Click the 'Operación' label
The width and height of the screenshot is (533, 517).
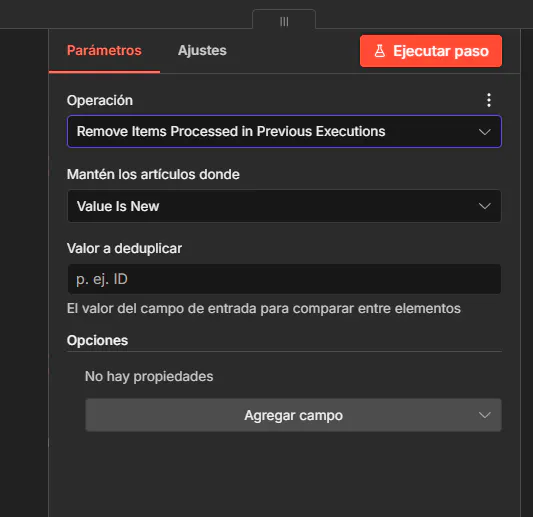(100, 101)
